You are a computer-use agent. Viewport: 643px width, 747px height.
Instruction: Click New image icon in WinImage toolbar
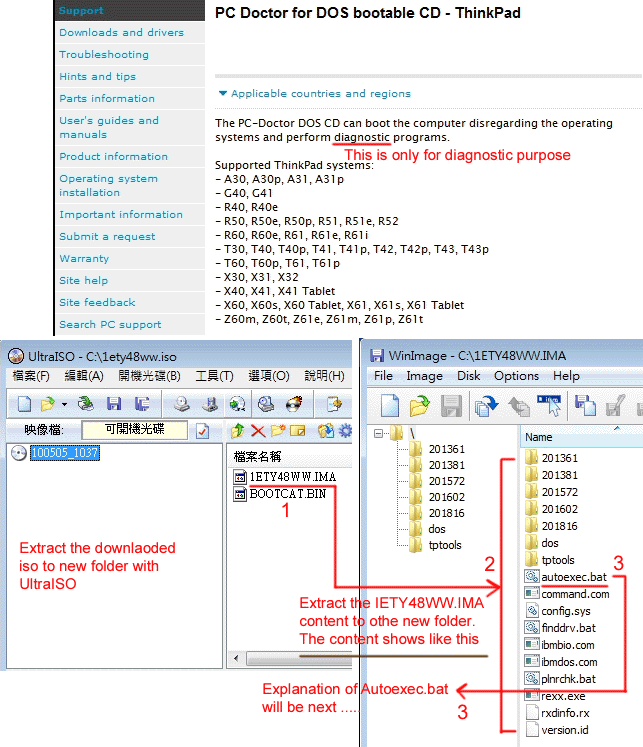(390, 406)
